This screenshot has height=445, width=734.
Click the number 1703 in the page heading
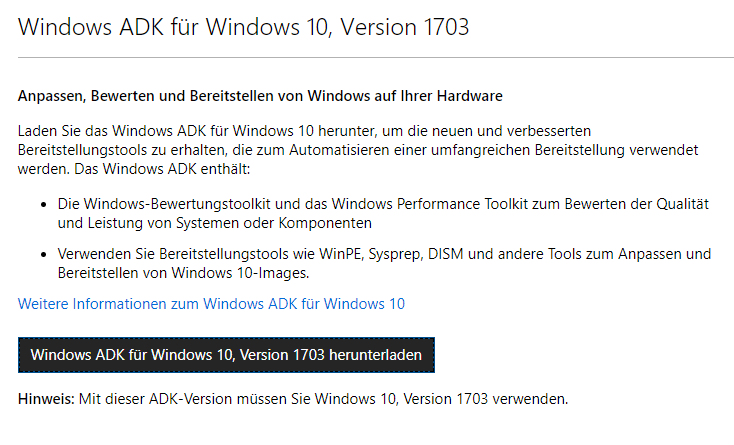[446, 27]
